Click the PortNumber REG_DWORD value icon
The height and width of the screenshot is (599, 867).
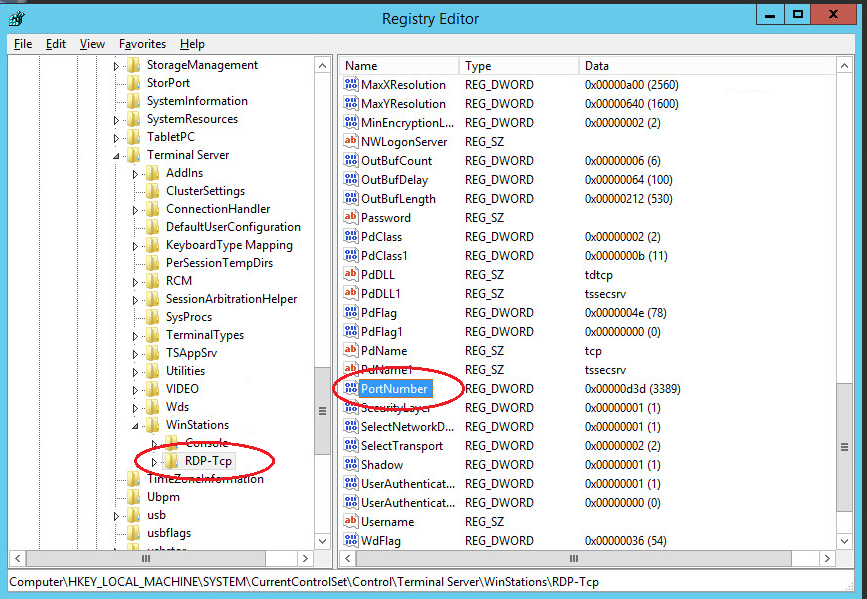(352, 389)
